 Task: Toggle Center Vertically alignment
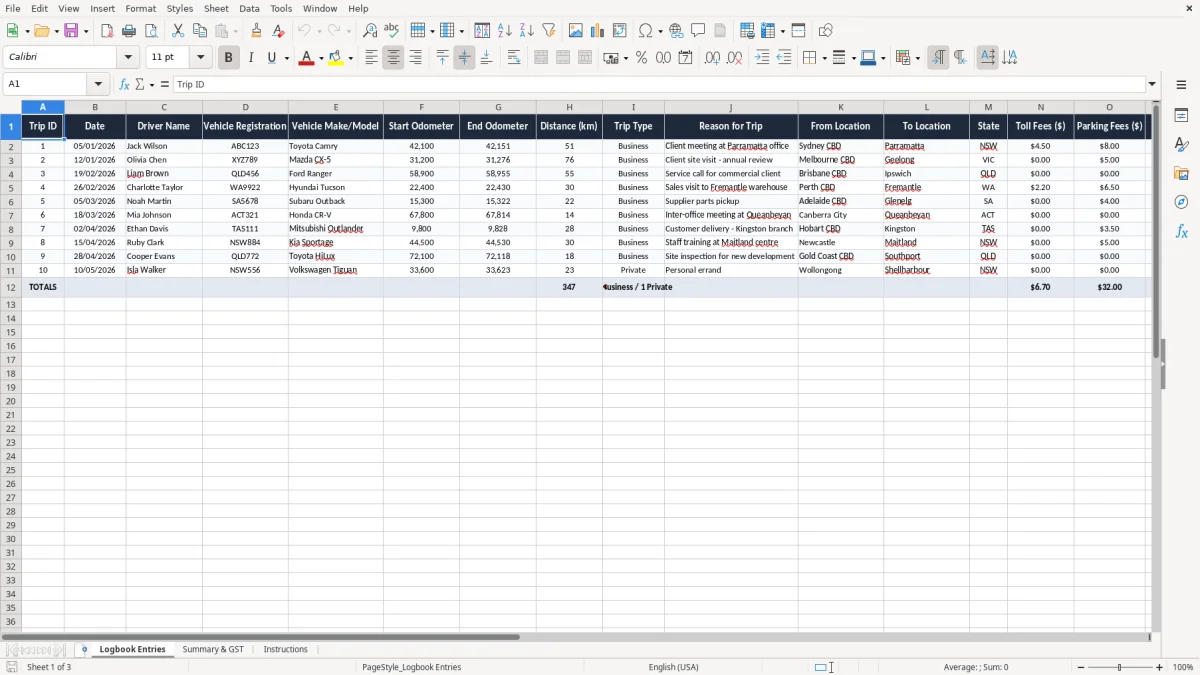coord(464,58)
